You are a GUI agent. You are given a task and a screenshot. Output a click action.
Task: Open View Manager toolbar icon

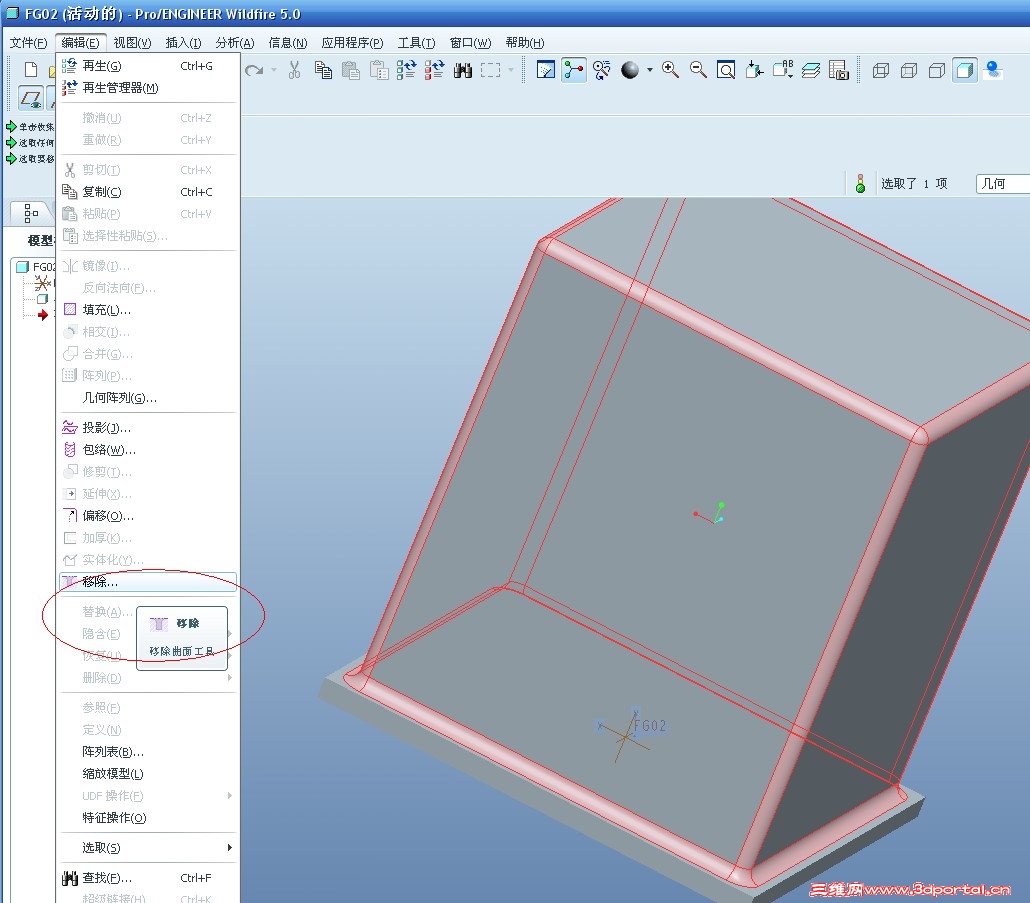pos(839,70)
